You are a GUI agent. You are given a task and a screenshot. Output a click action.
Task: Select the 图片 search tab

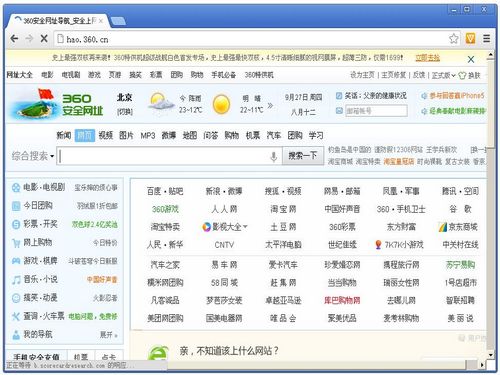click(126, 135)
